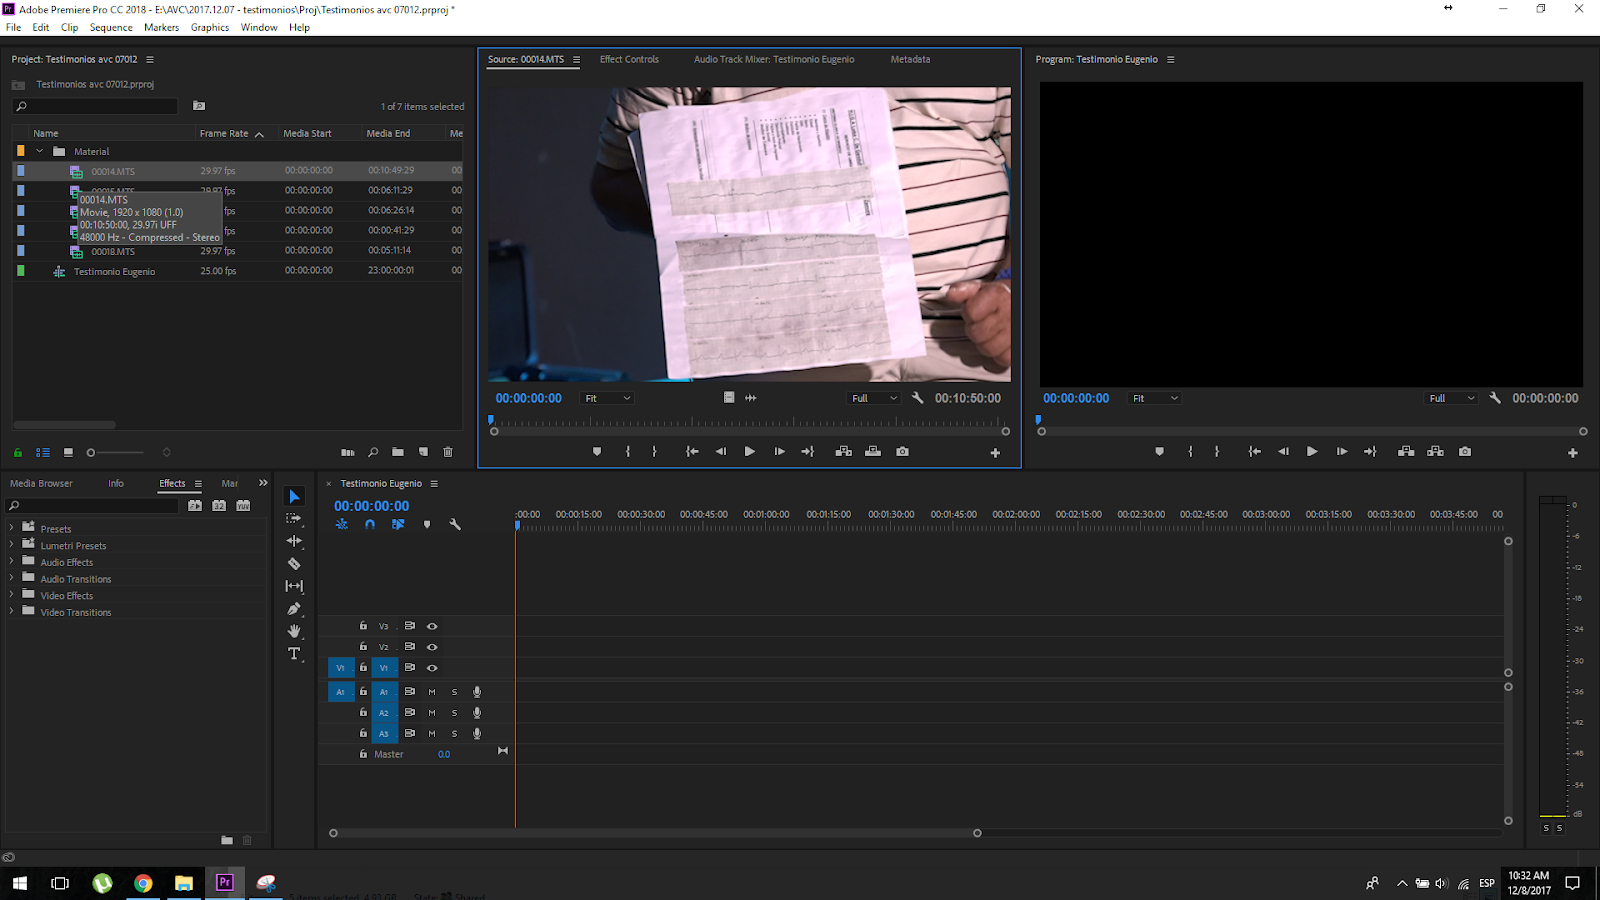Sort by Frame Rate column header
This screenshot has width=1600, height=900.
224,133
